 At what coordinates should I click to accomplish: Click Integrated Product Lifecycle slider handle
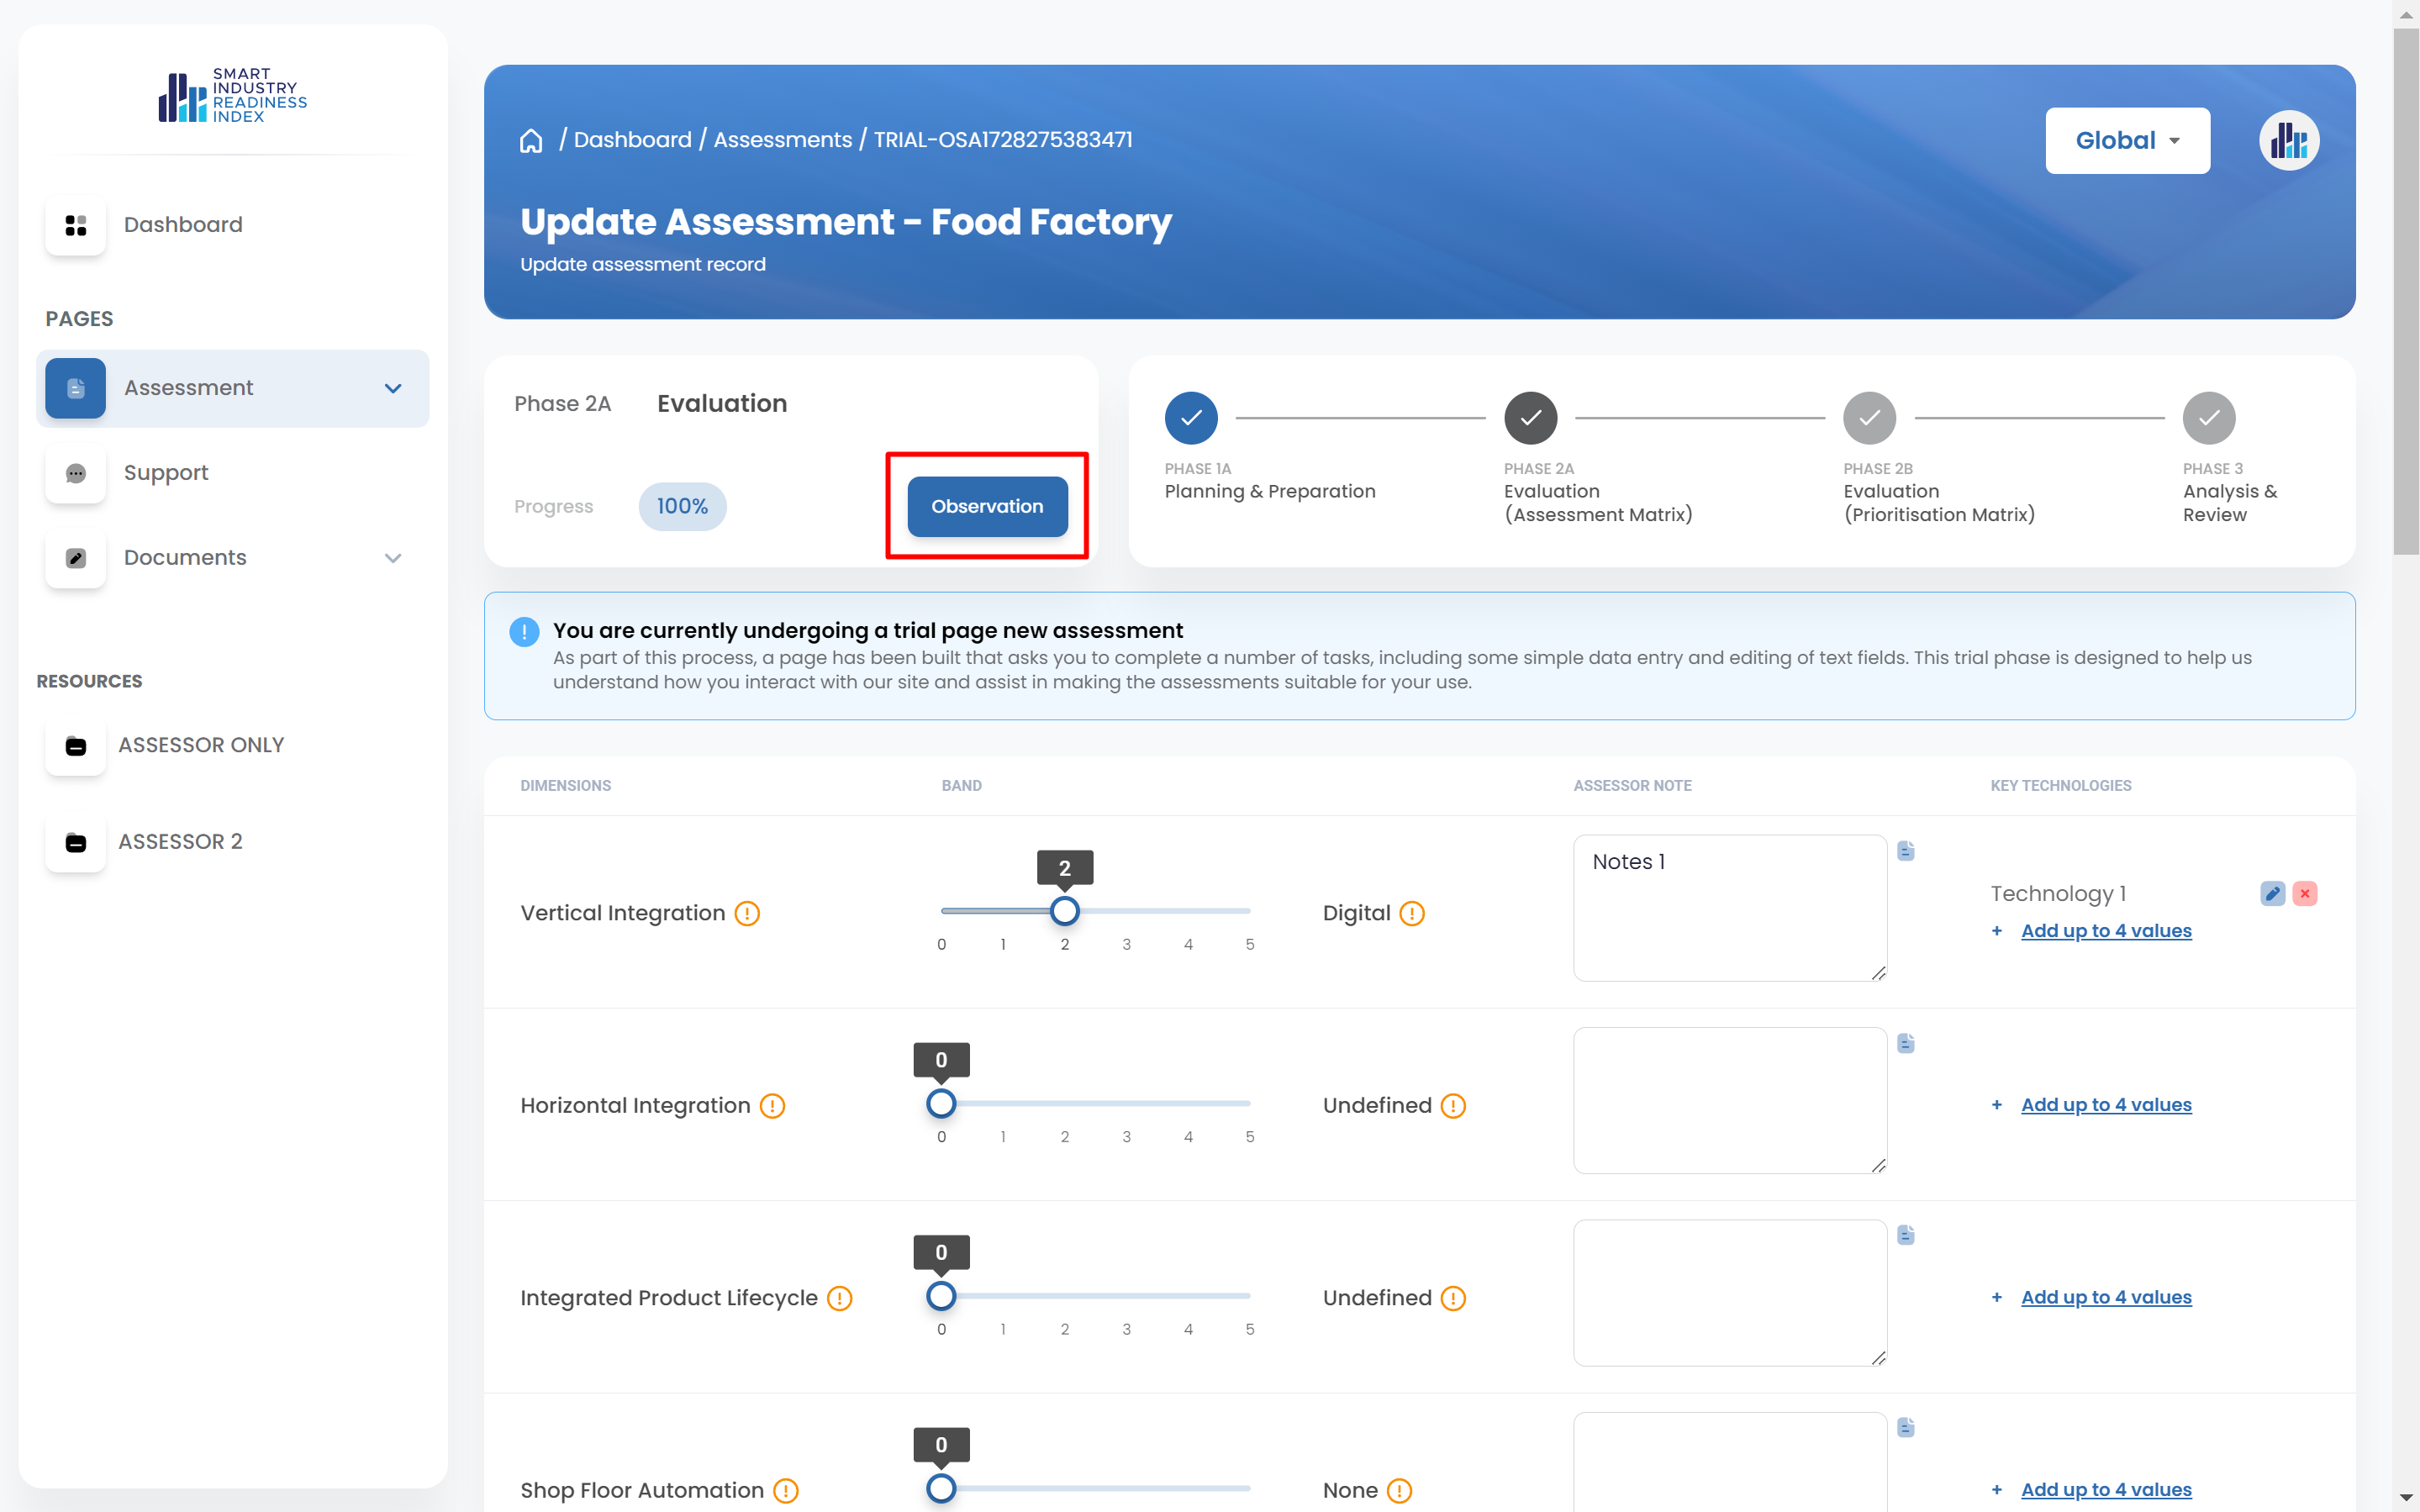[941, 1296]
